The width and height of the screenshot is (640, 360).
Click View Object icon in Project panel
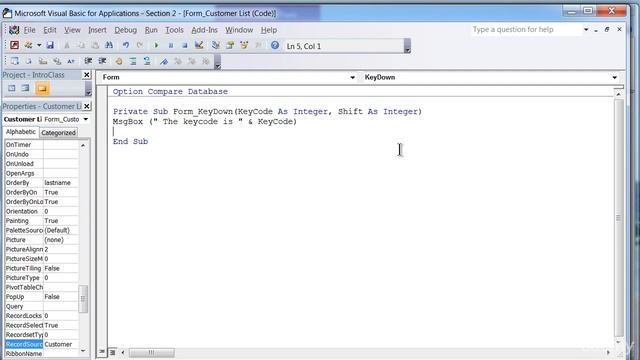pyautogui.click(x=25, y=88)
